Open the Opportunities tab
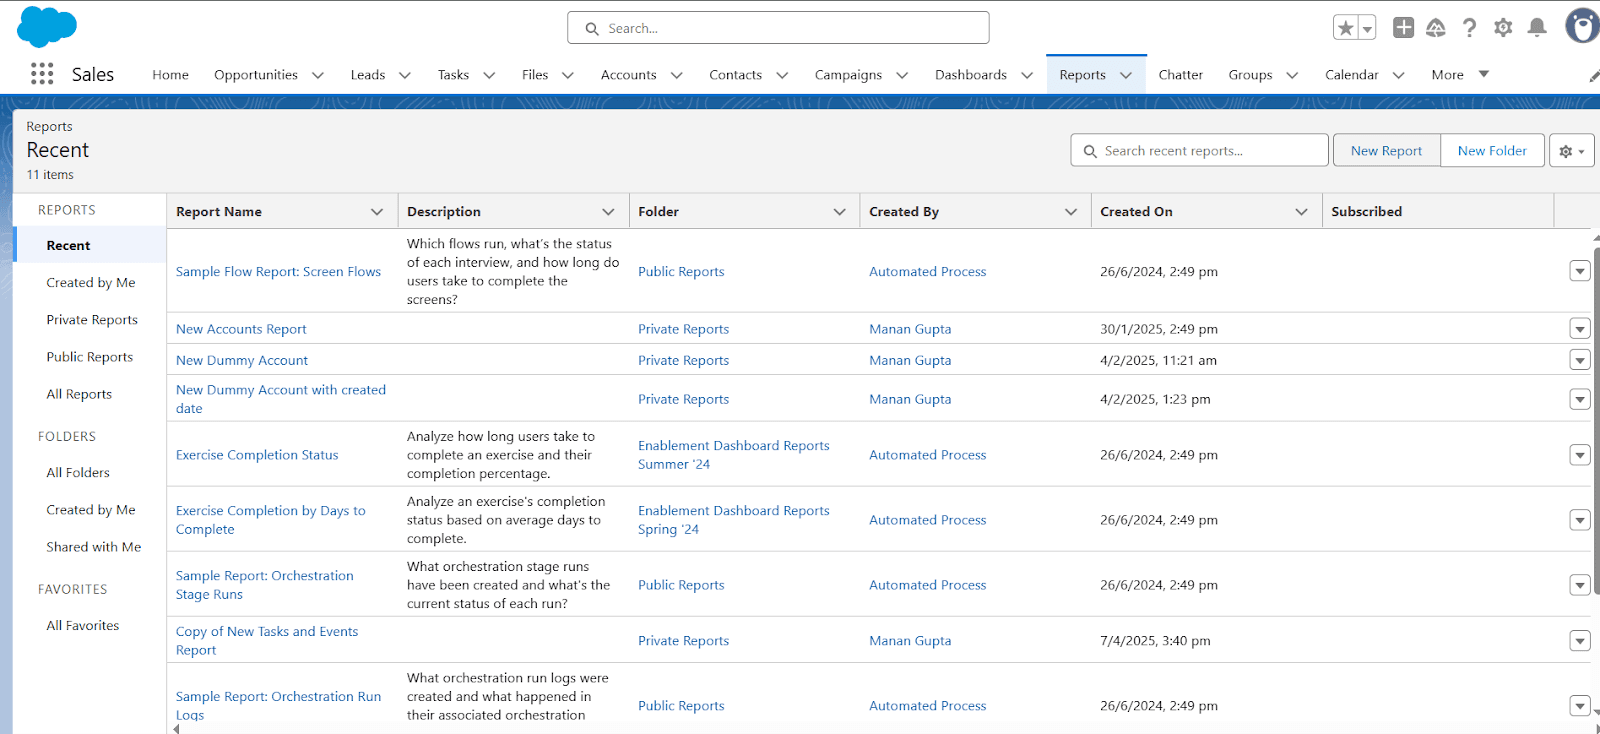Viewport: 1600px width, 734px height. [256, 75]
